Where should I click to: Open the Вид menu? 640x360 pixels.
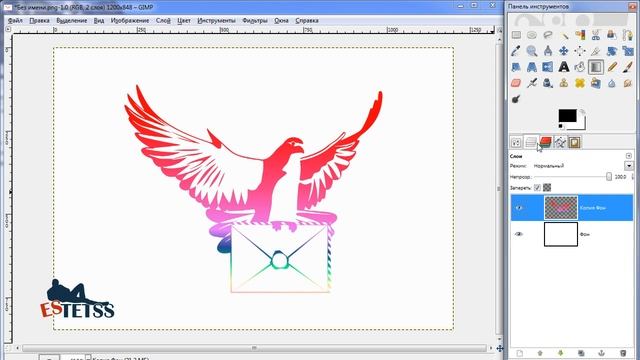(99, 20)
